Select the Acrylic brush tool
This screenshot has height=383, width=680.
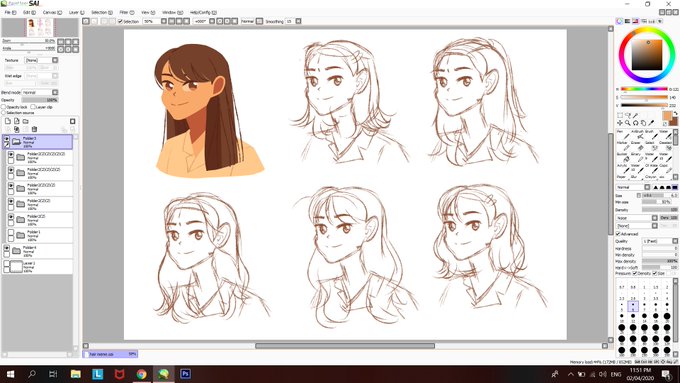tap(622, 168)
